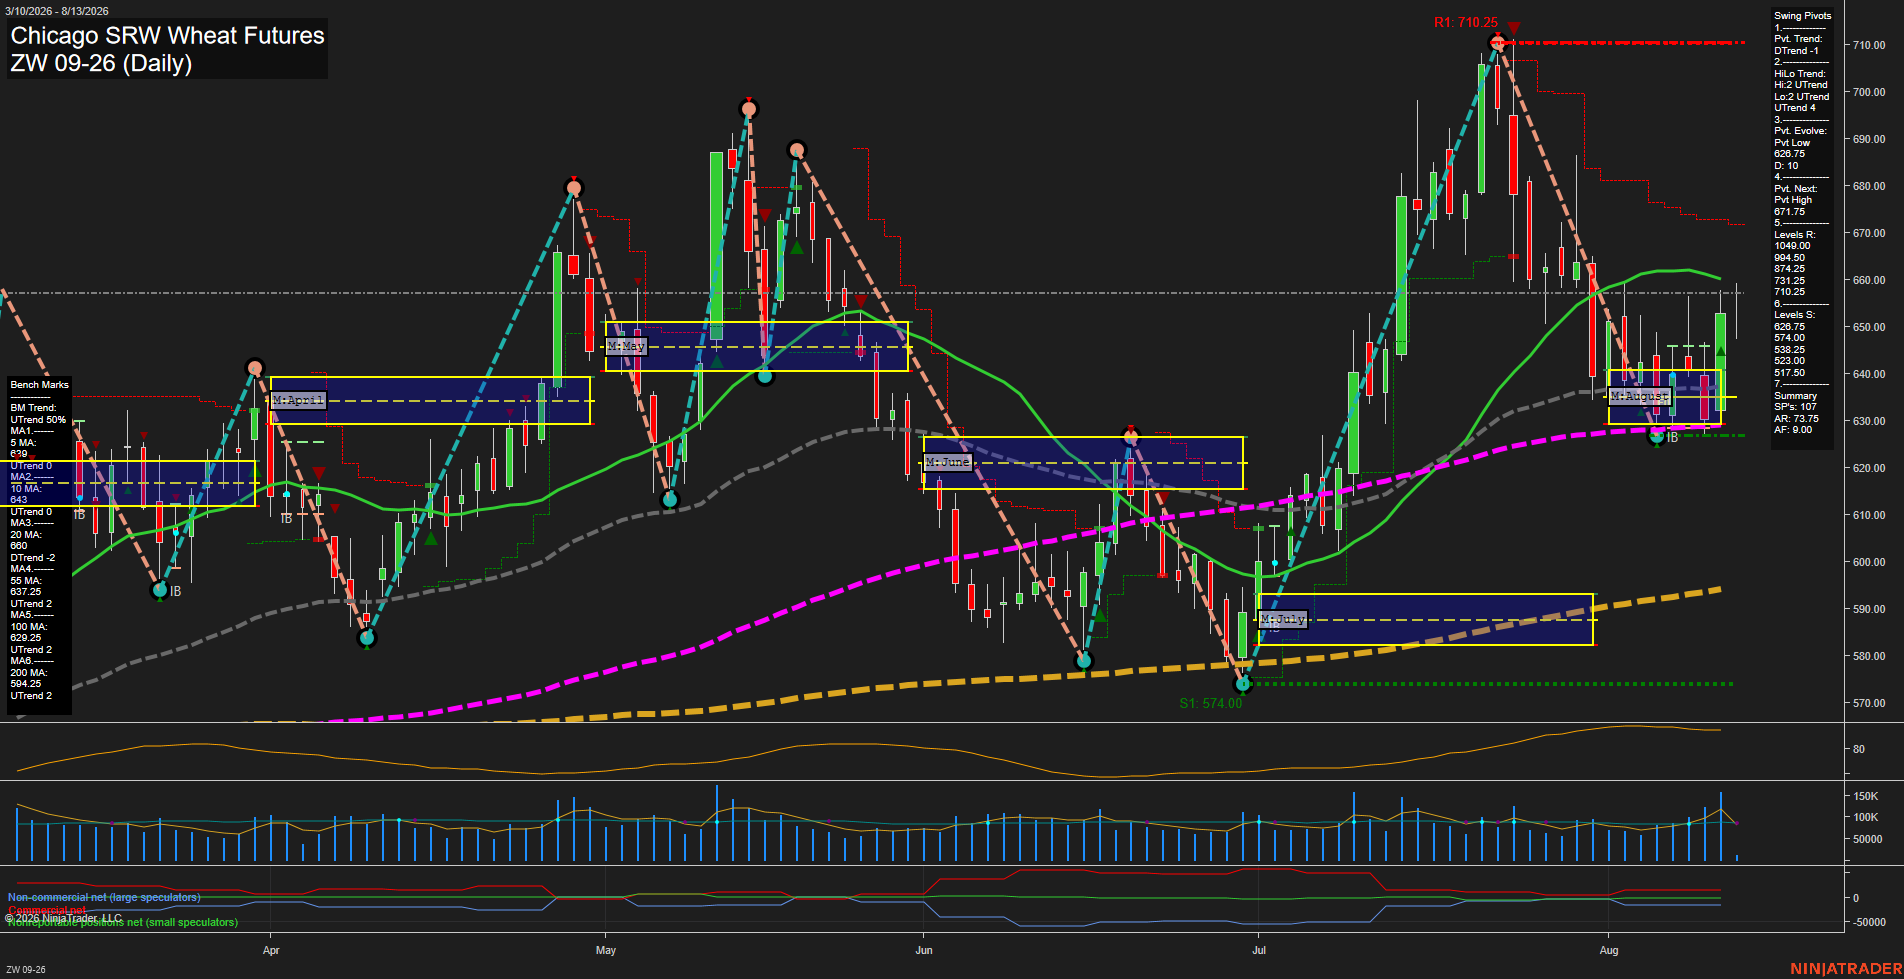
Task: Select the early-April swing low pivot marker
Action: tap(366, 638)
